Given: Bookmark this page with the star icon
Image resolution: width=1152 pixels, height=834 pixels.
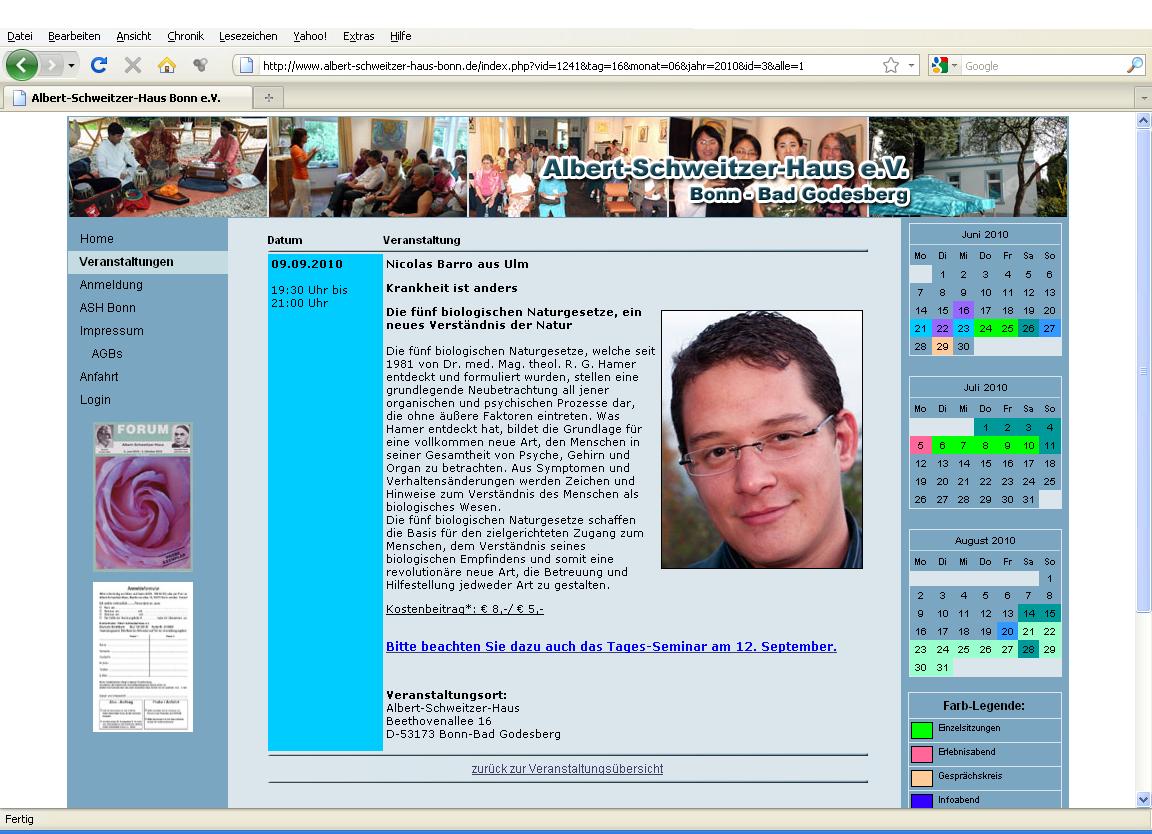Looking at the screenshot, I should pos(890,66).
